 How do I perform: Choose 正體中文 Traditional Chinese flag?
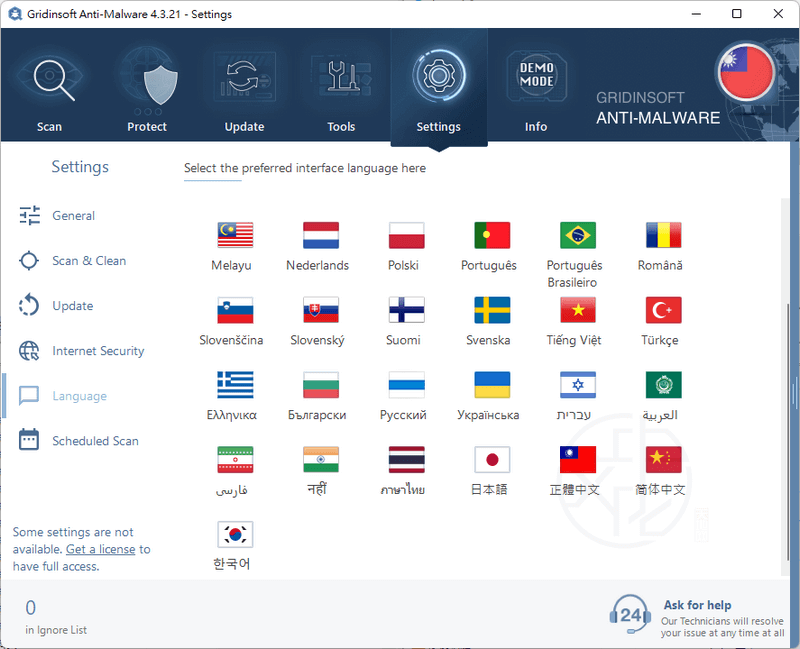click(x=578, y=460)
